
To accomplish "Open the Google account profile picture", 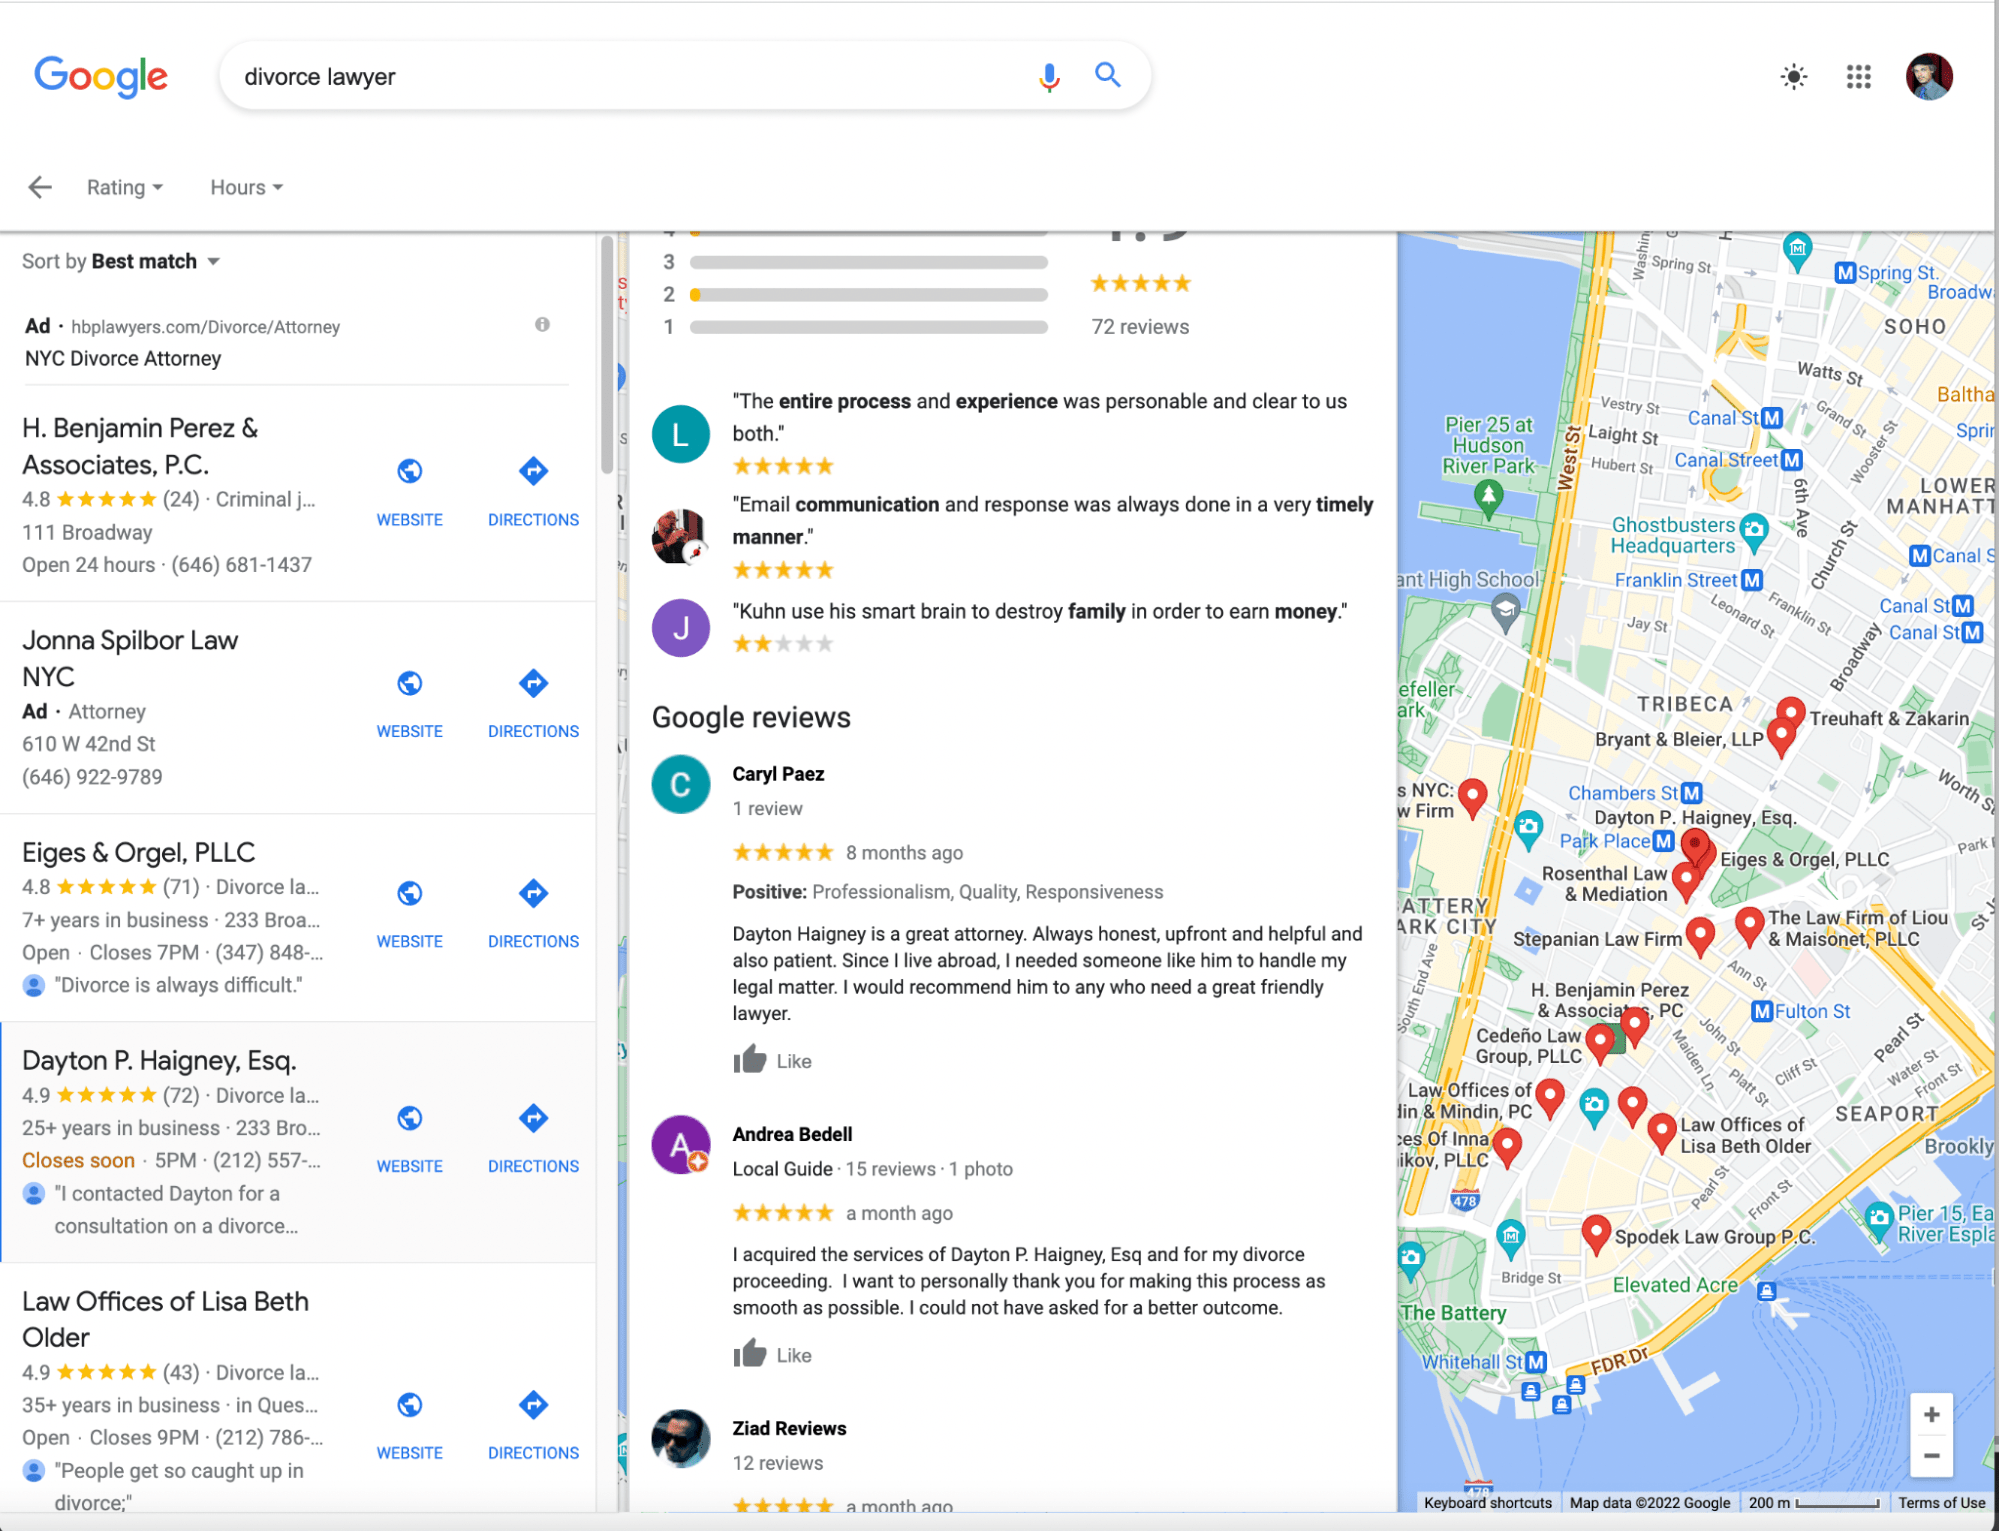I will (x=1929, y=77).
